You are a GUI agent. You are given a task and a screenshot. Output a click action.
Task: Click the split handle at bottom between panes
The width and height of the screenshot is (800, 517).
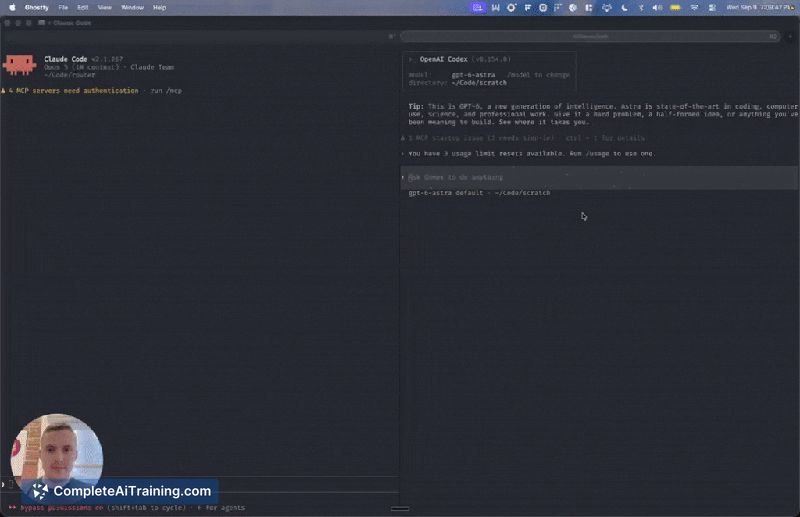(399, 509)
